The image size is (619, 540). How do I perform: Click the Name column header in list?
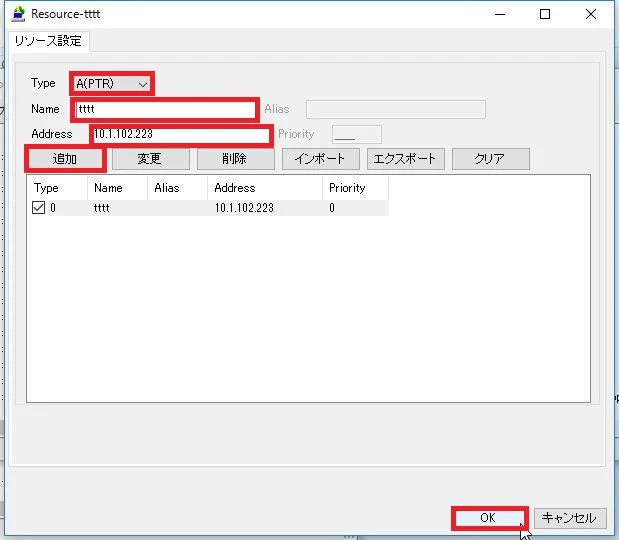pyautogui.click(x=117, y=188)
